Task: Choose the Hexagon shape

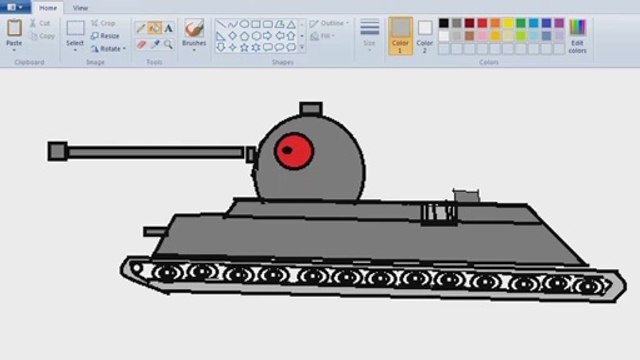Action: tap(256, 36)
